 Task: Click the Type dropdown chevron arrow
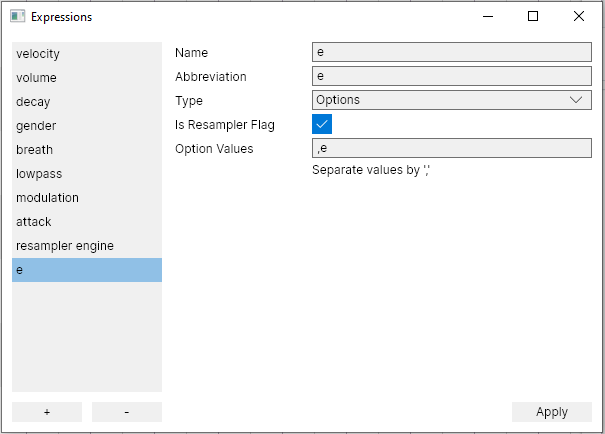coord(577,100)
